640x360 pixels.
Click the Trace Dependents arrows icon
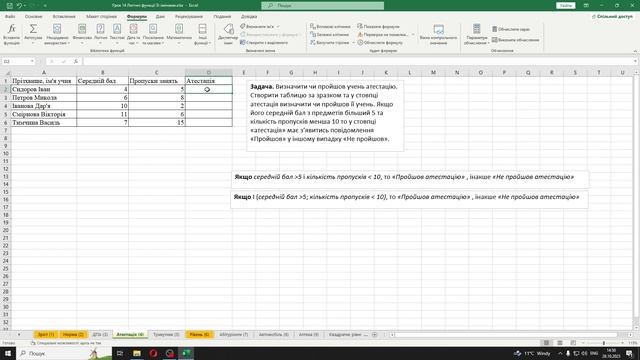(x=313, y=34)
